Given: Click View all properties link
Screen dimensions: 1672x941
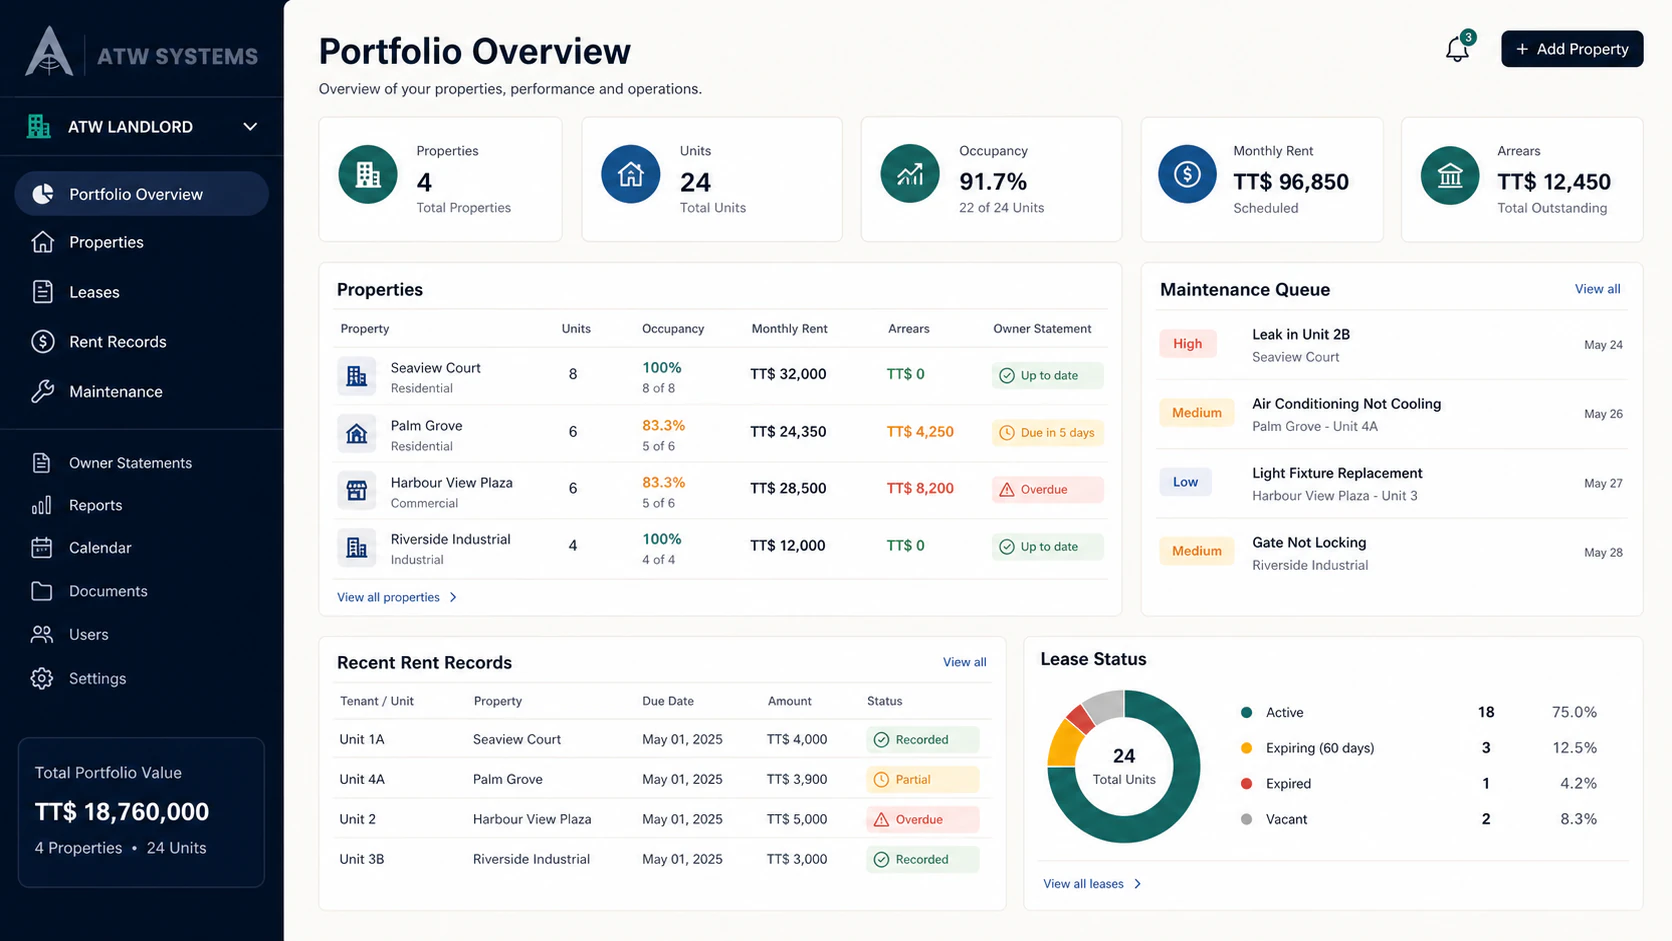Looking at the screenshot, I should 388,597.
